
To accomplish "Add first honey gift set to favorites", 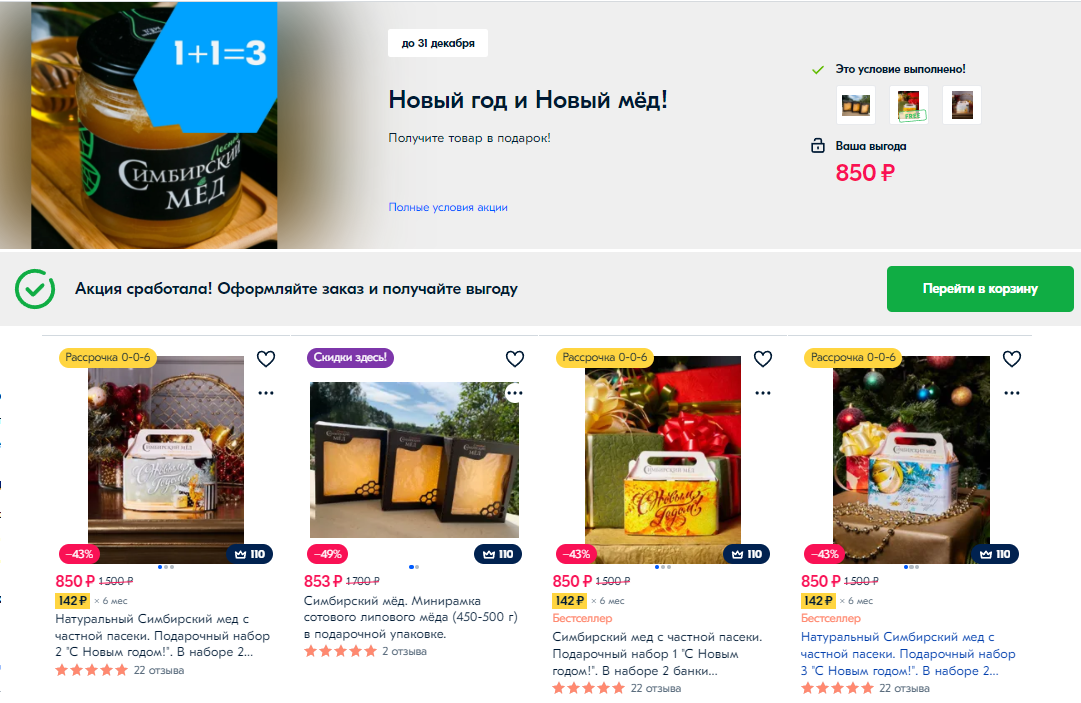I will point(266,358).
